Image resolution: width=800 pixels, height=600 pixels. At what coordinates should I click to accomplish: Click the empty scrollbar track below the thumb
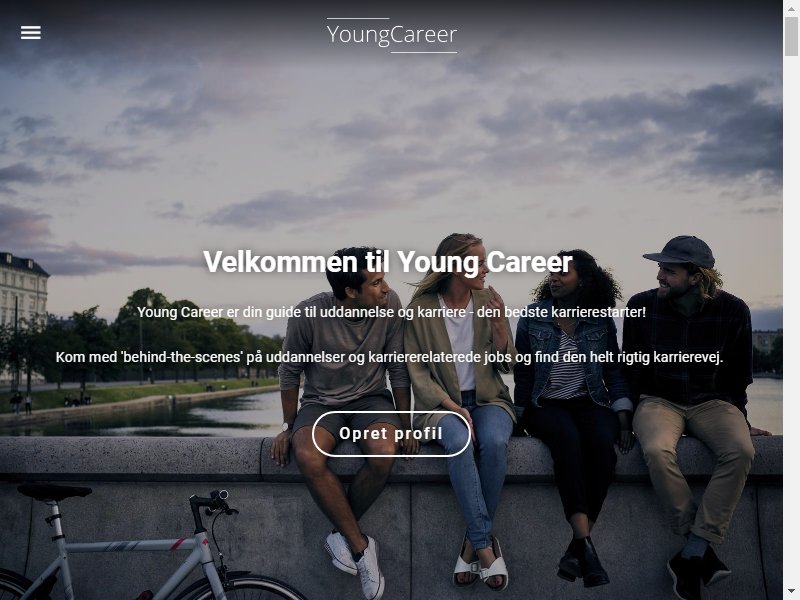[791, 321]
